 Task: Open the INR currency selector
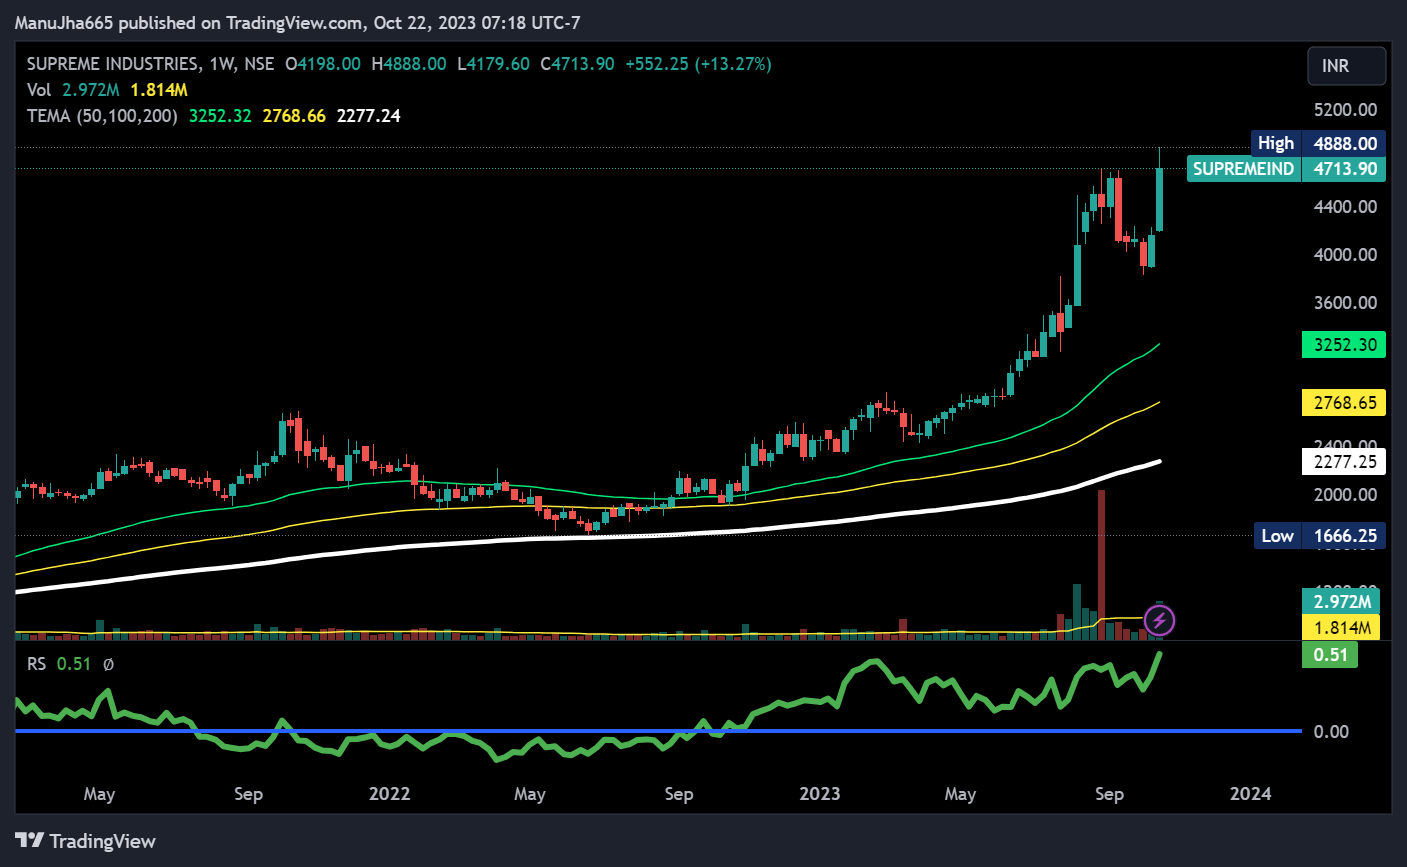click(1346, 66)
